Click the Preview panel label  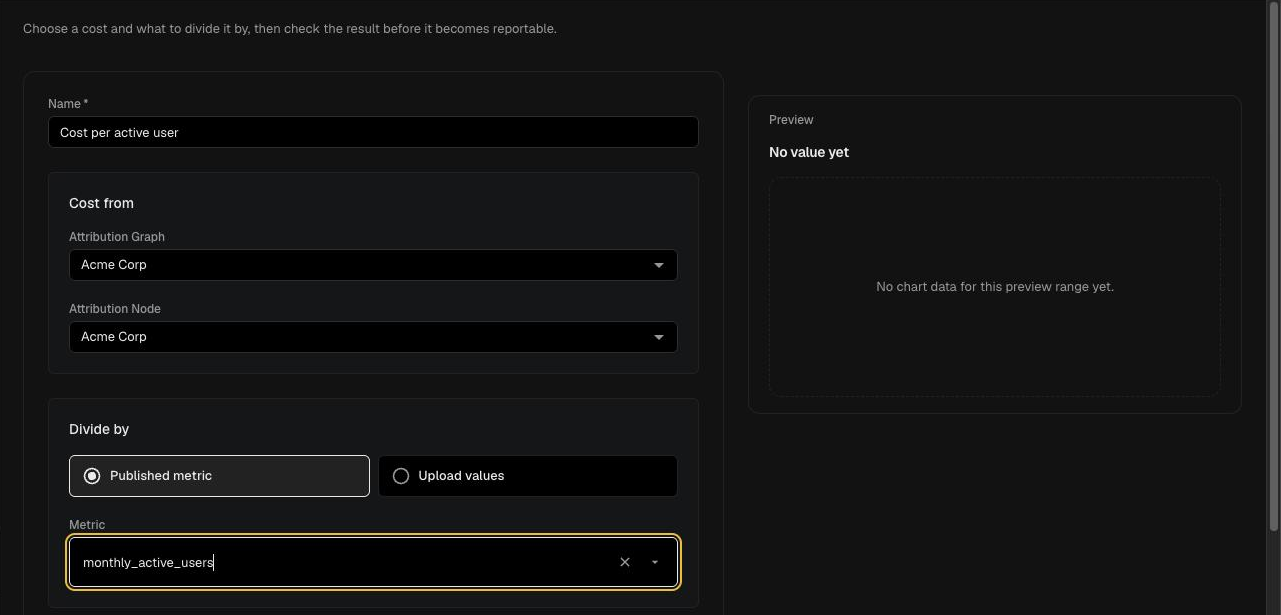[x=791, y=120]
